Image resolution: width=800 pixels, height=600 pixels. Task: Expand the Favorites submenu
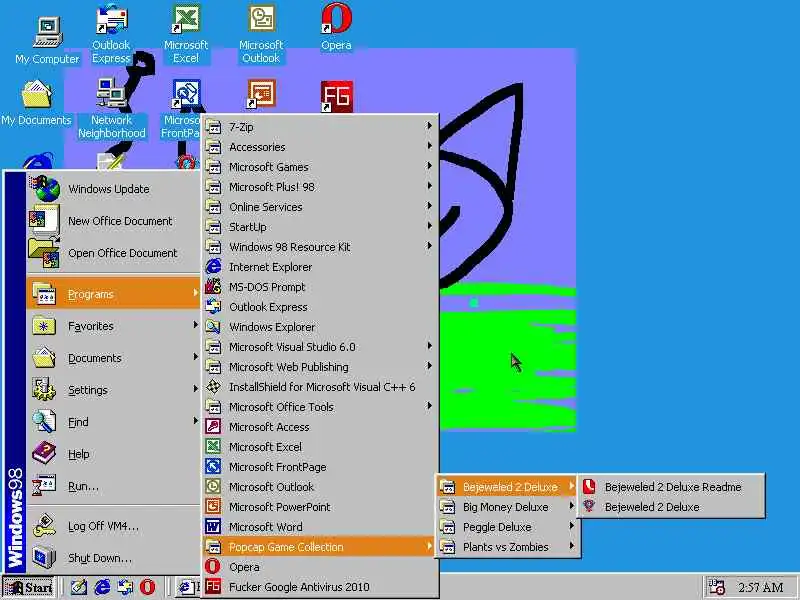pyautogui.click(x=113, y=326)
